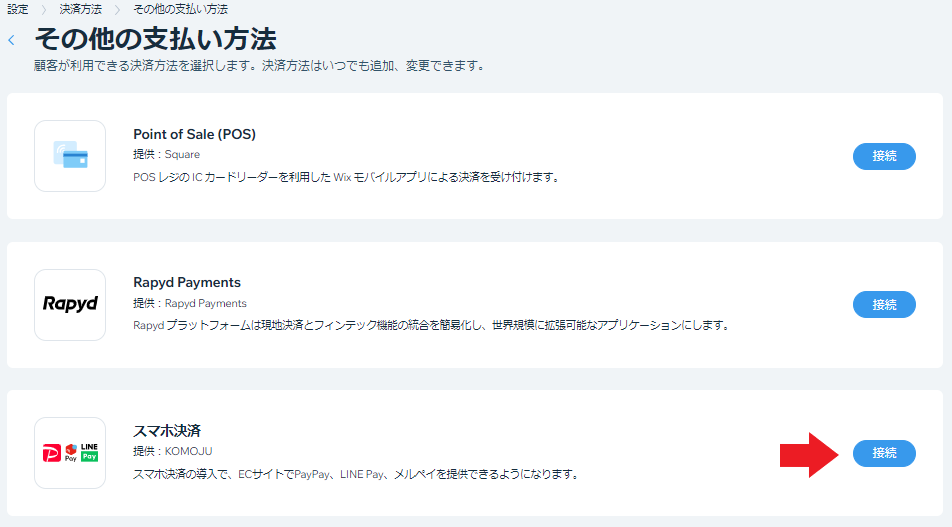
Task: Click the PayPay LINE Pay logo thumbnail
Action: (x=70, y=453)
